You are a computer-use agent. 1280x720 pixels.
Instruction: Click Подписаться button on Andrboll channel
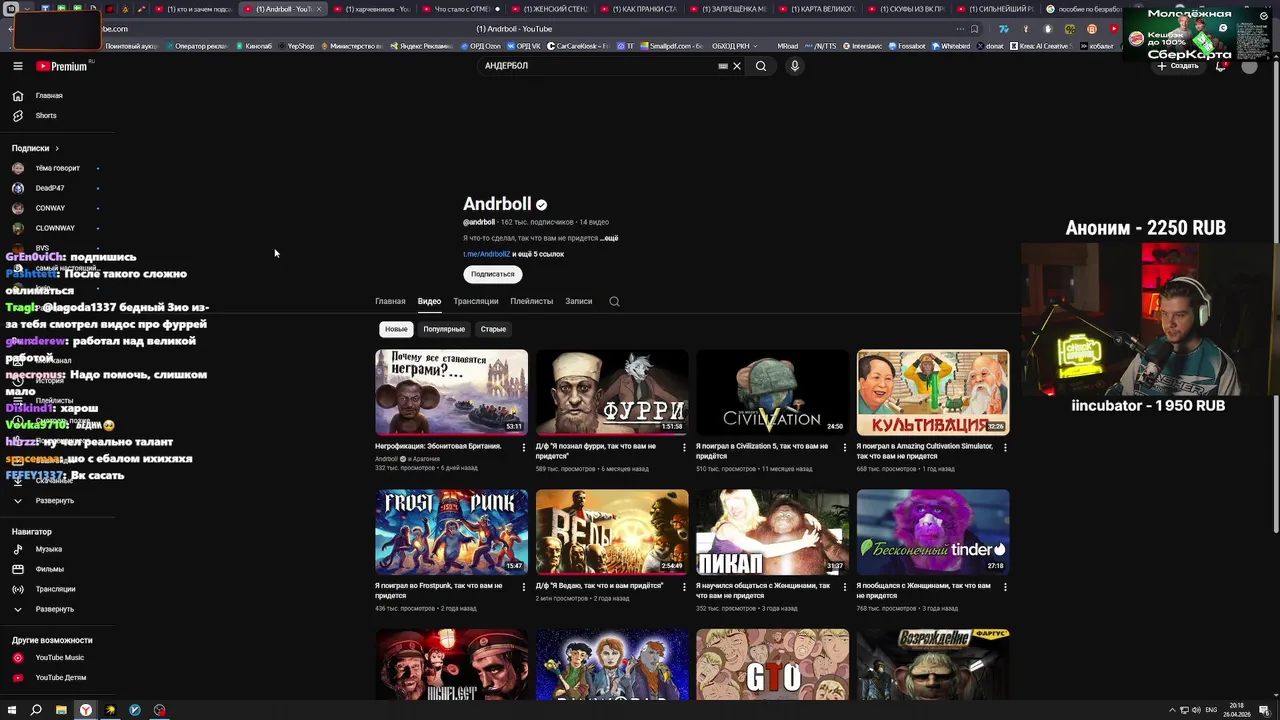coord(492,274)
